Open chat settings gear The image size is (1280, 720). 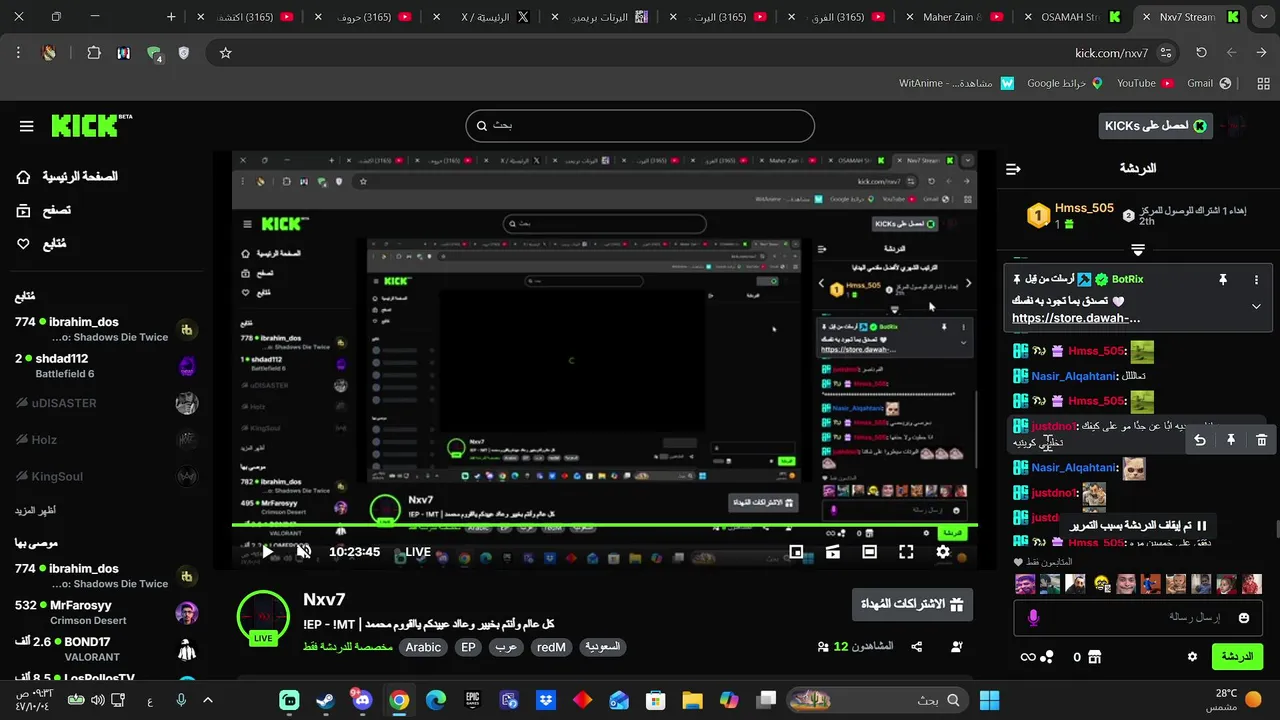click(1192, 657)
